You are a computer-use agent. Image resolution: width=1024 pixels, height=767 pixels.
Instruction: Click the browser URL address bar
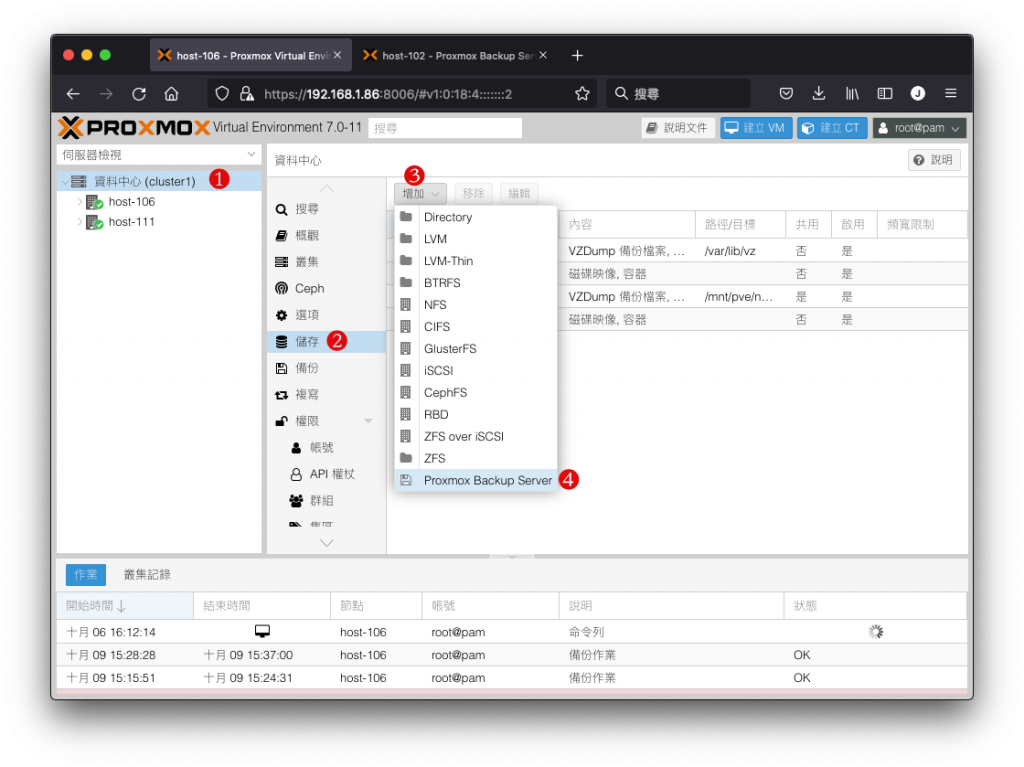click(x=400, y=94)
